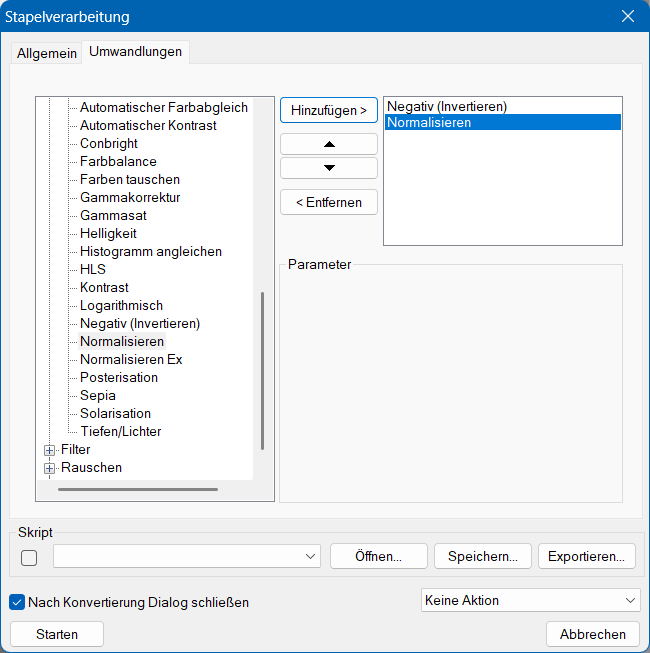Open the Keine Aktion dropdown
Screen dimensions: 650x653
pyautogui.click(x=531, y=600)
